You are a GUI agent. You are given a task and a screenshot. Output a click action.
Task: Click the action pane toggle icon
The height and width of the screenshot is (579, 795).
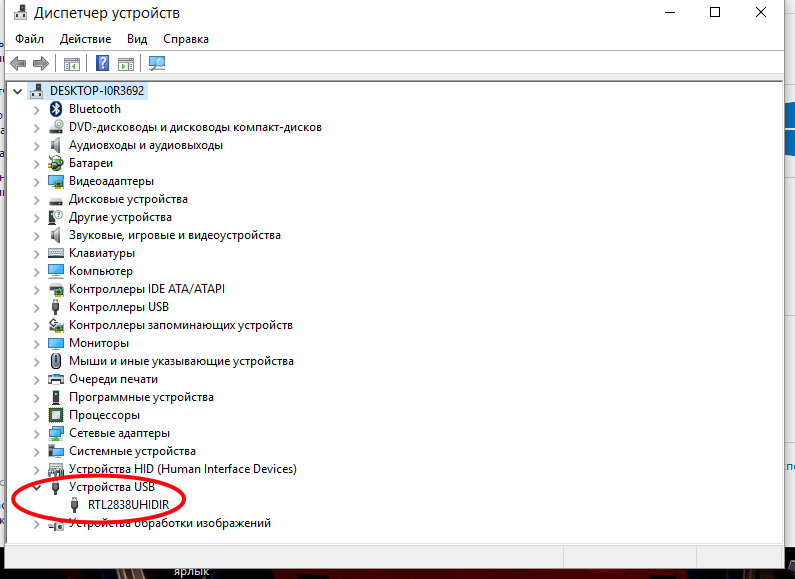126,64
